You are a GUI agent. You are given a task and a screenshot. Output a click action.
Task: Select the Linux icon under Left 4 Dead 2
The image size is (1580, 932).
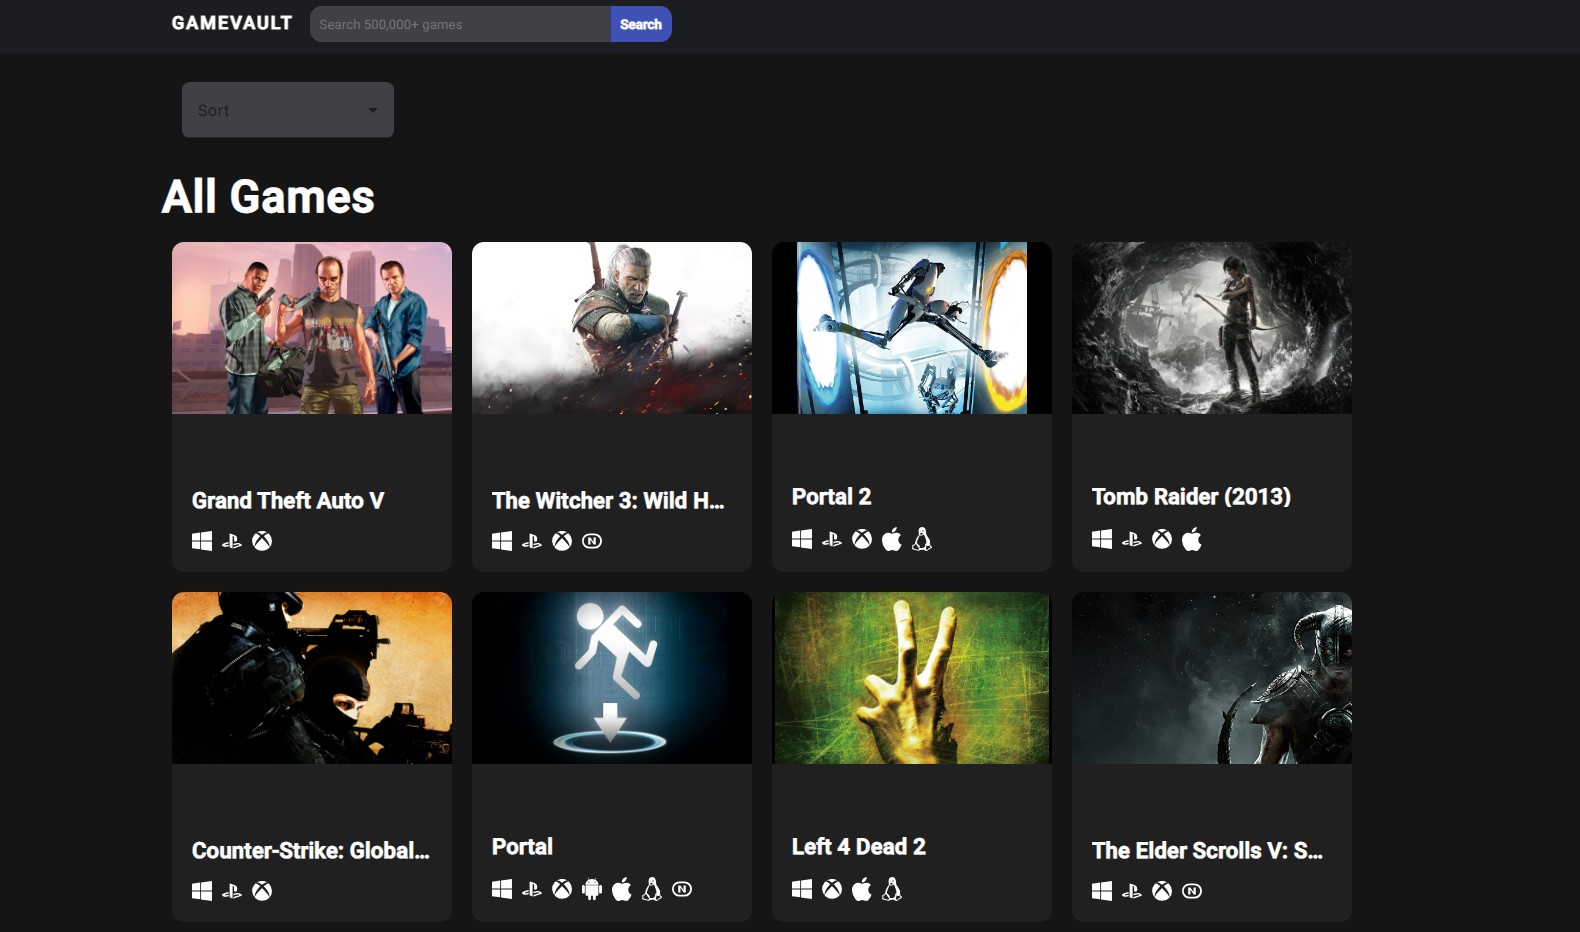[892, 889]
